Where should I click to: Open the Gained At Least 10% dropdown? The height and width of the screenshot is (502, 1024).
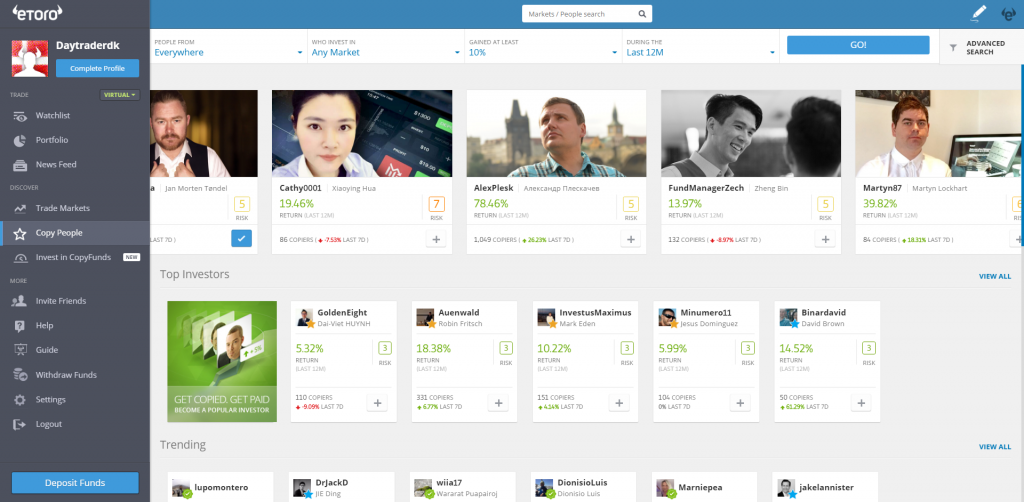click(543, 47)
